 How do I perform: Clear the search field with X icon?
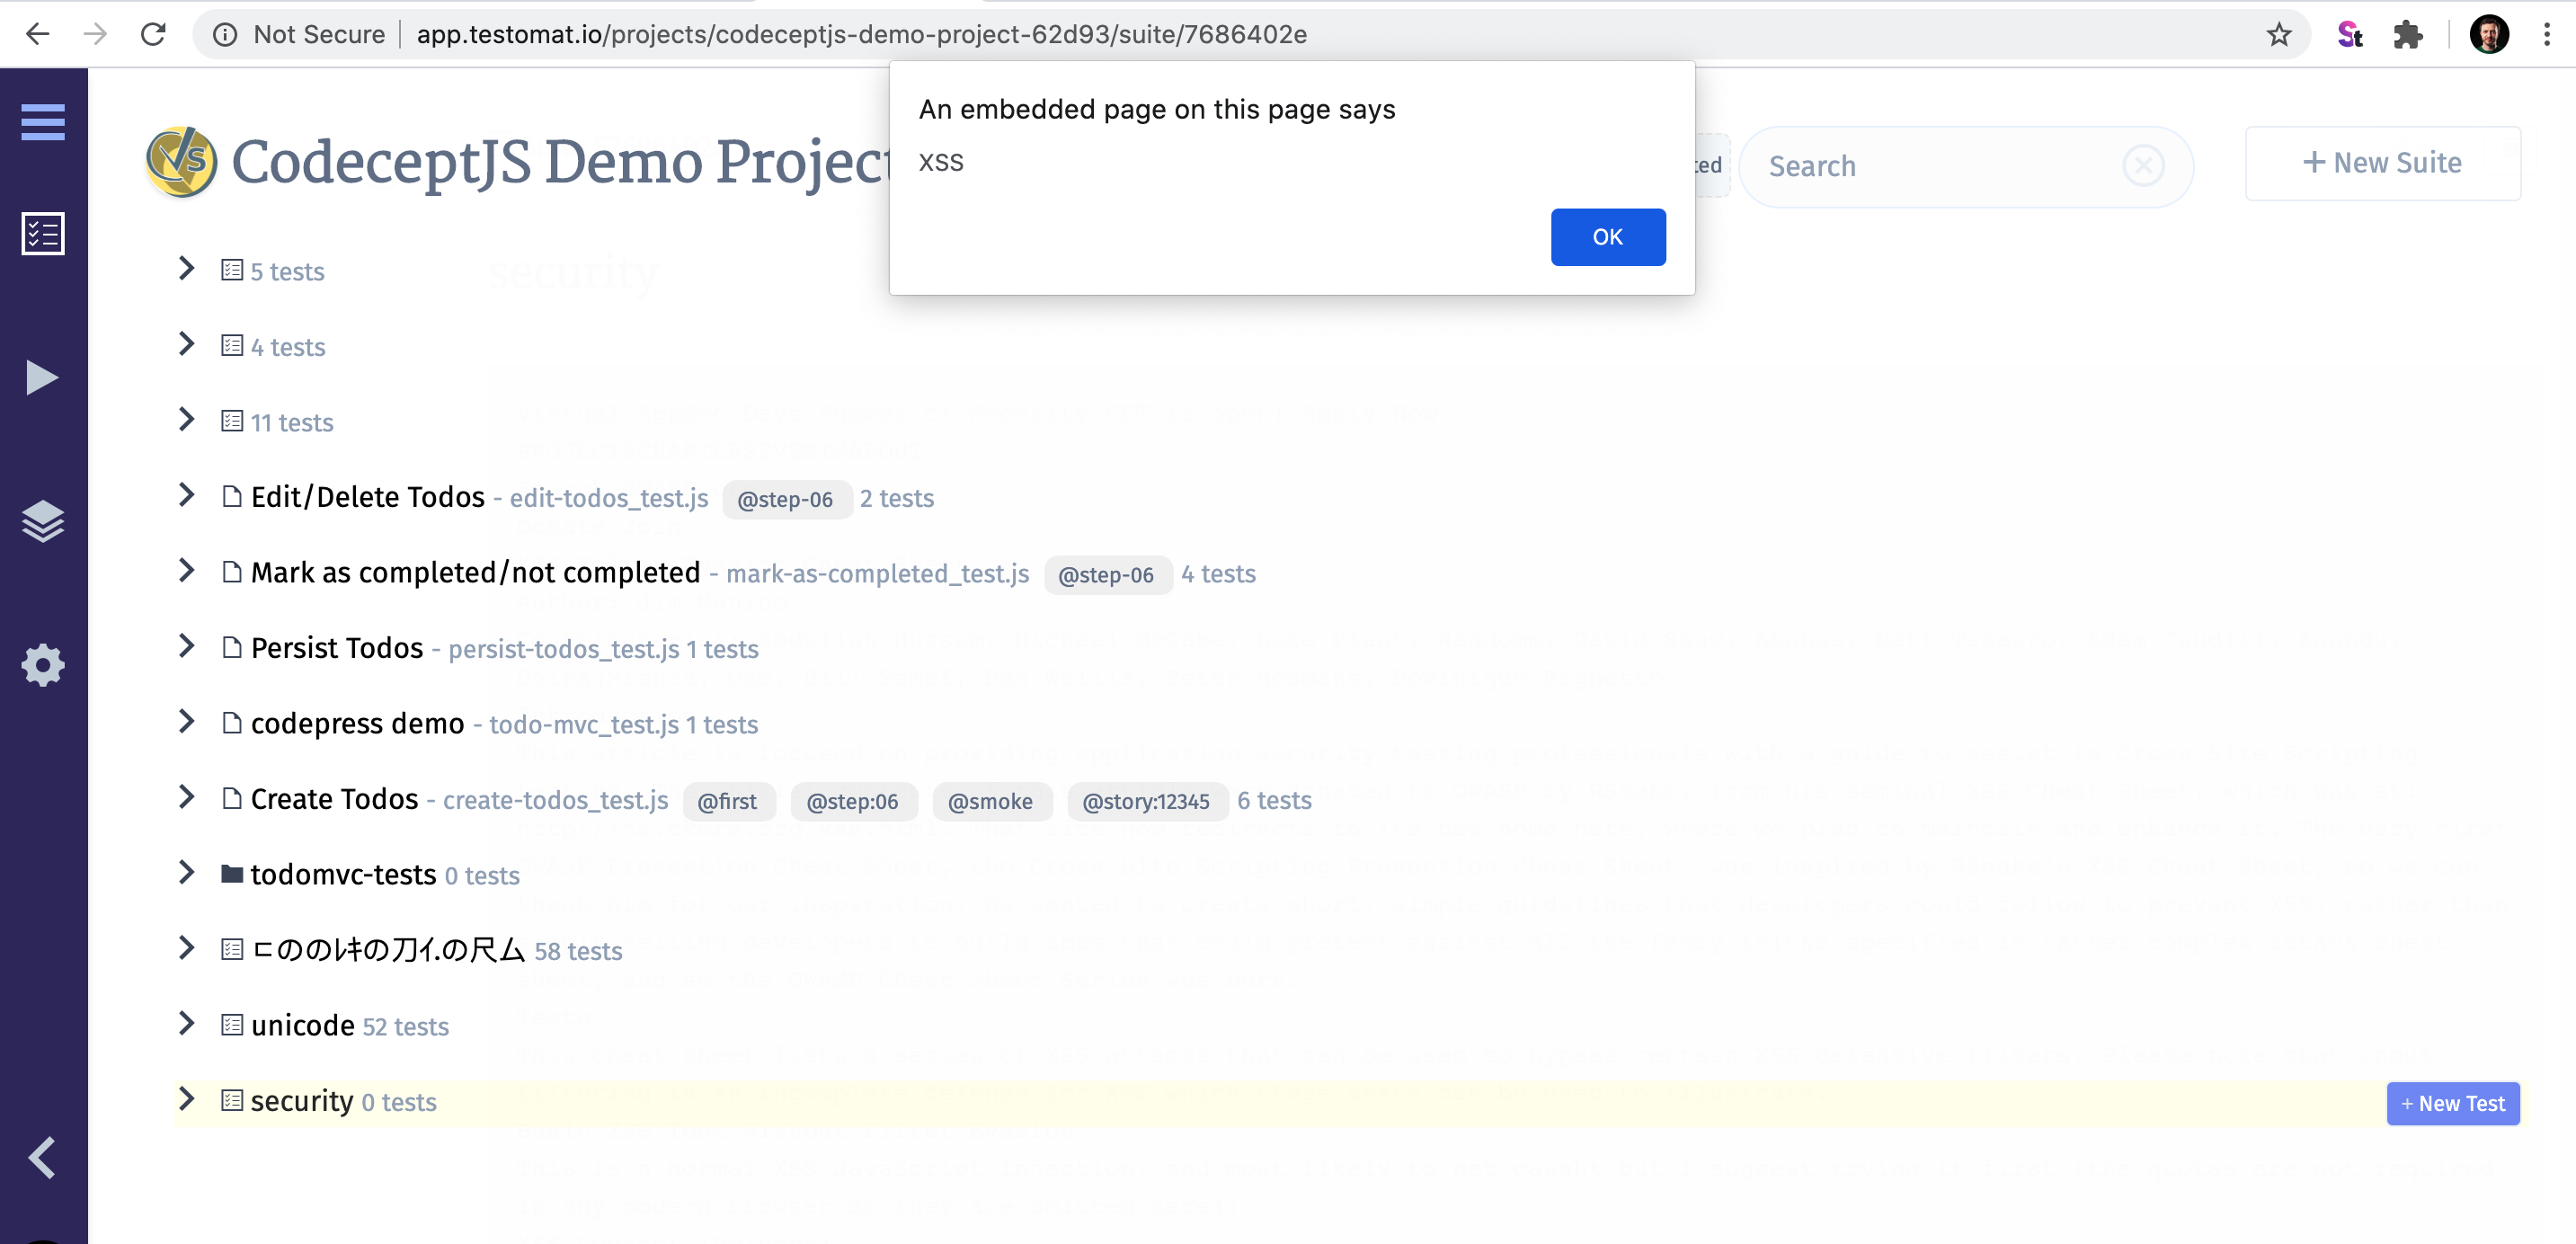click(x=2143, y=165)
